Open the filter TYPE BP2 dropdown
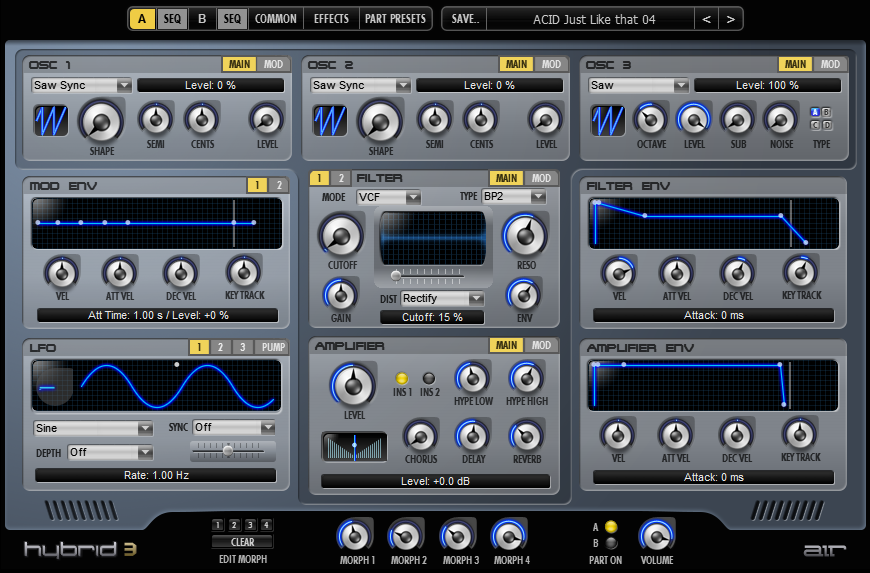Screen dimensions: 870x573 coord(514,196)
